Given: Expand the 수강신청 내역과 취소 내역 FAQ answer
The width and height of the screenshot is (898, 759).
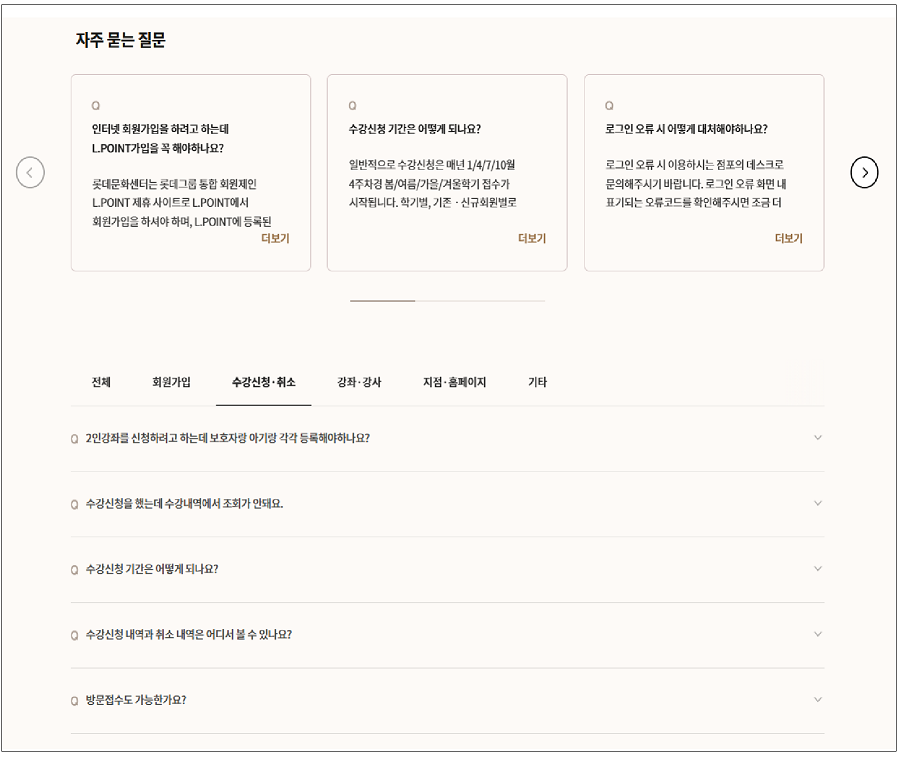Looking at the screenshot, I should 819,634.
